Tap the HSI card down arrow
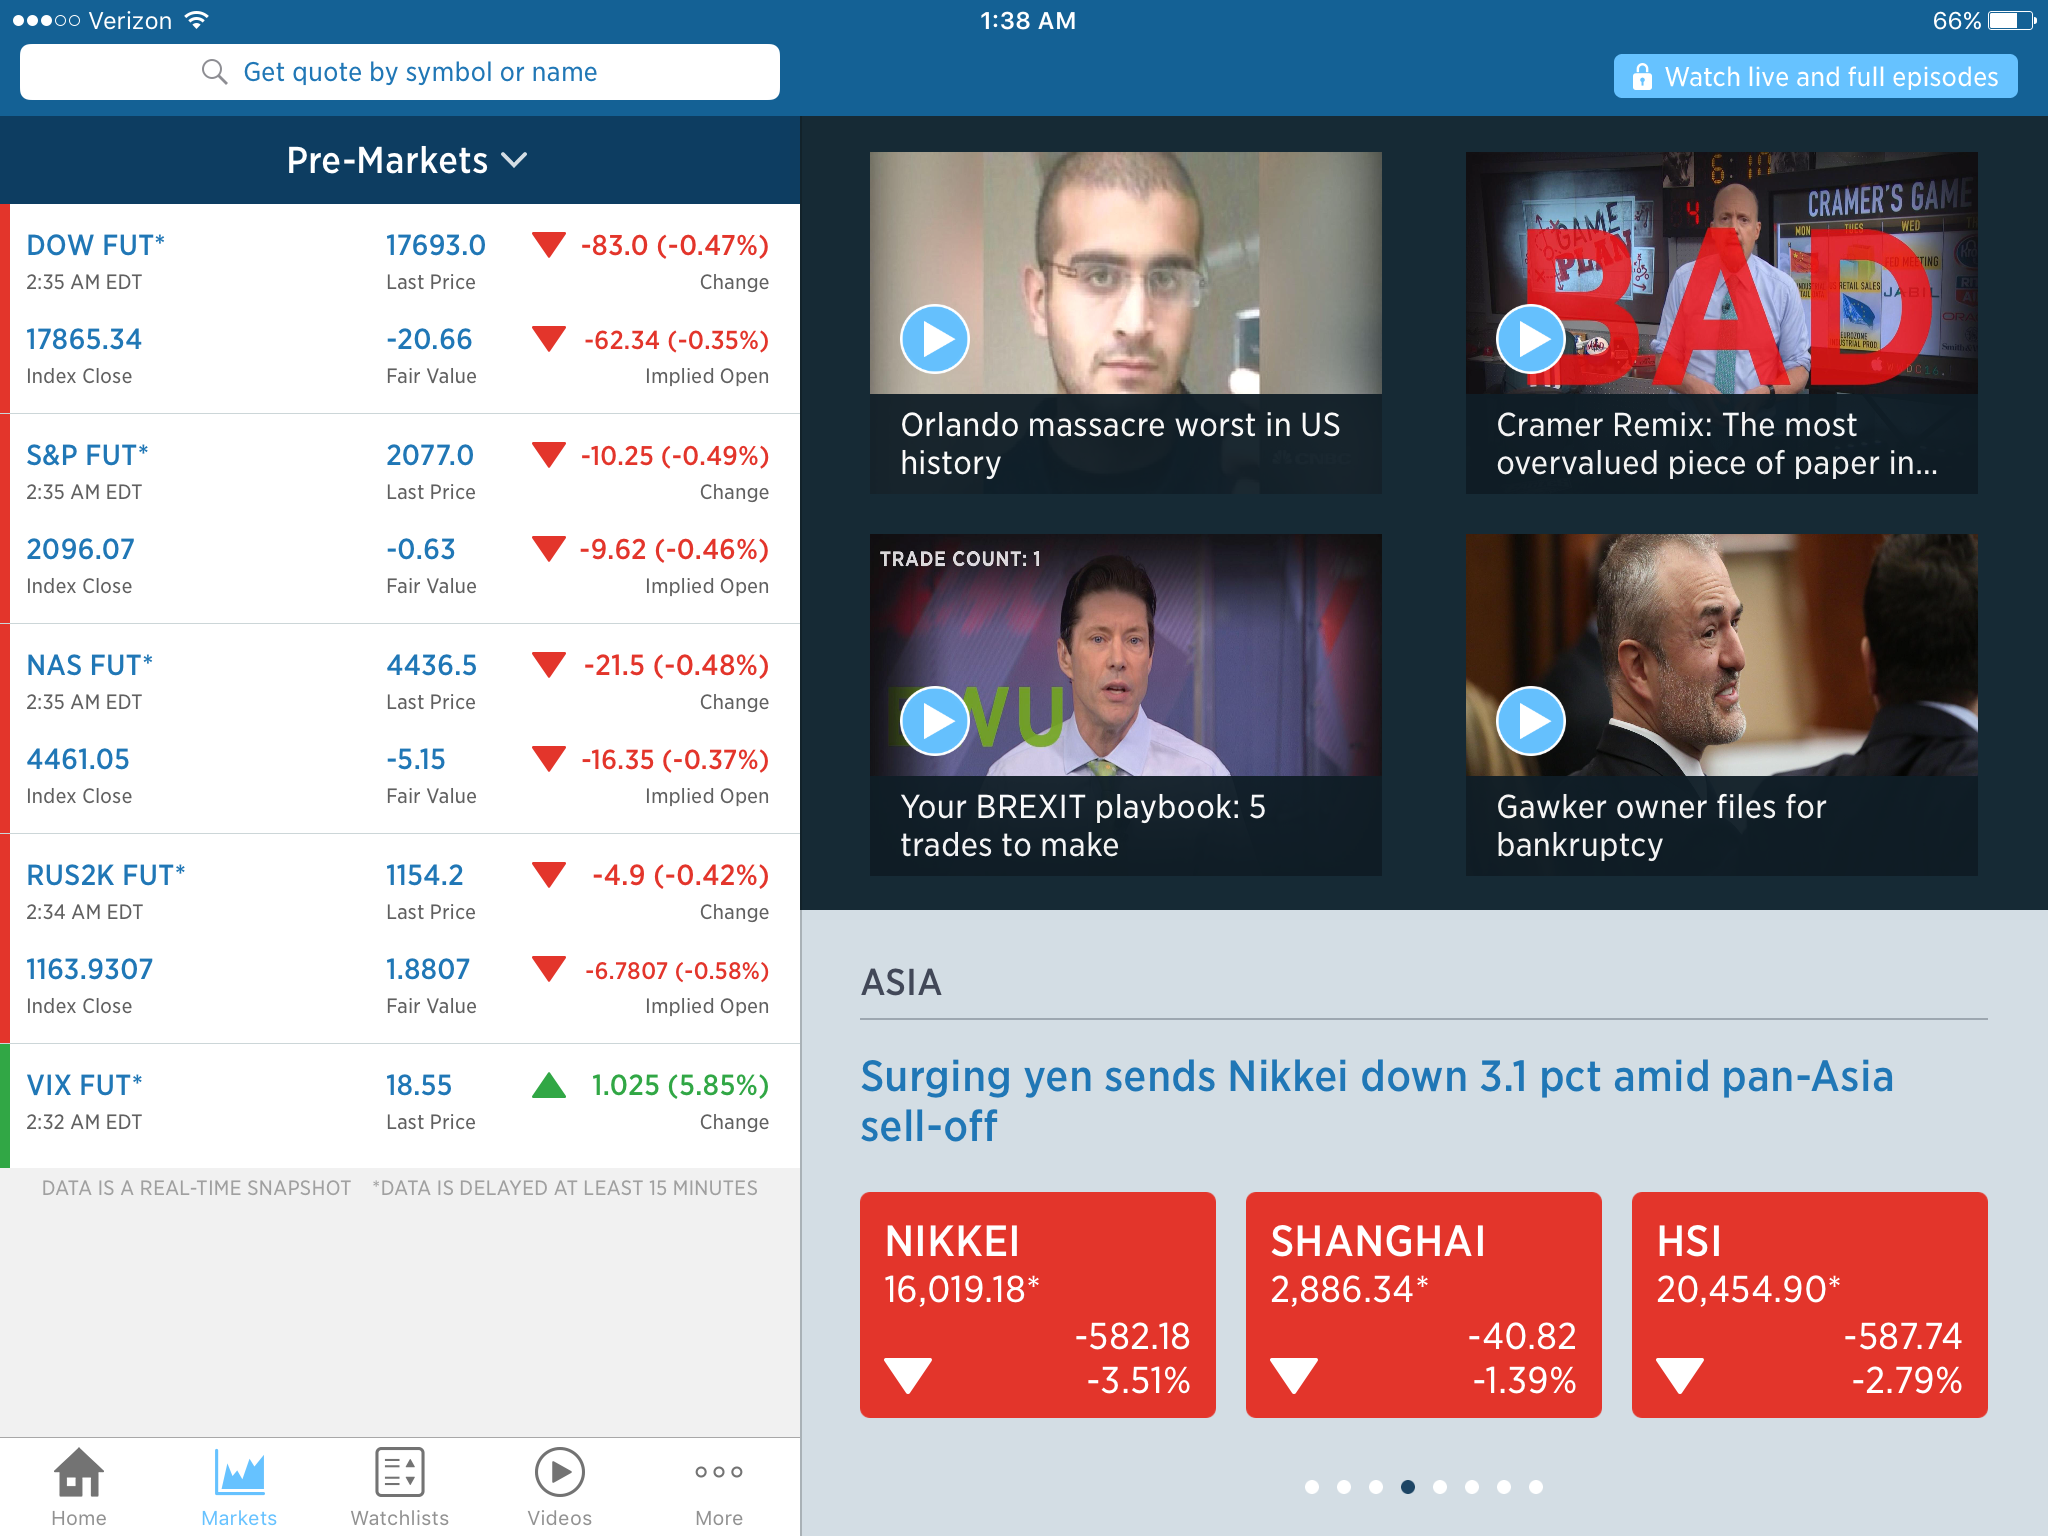 1680,1375
